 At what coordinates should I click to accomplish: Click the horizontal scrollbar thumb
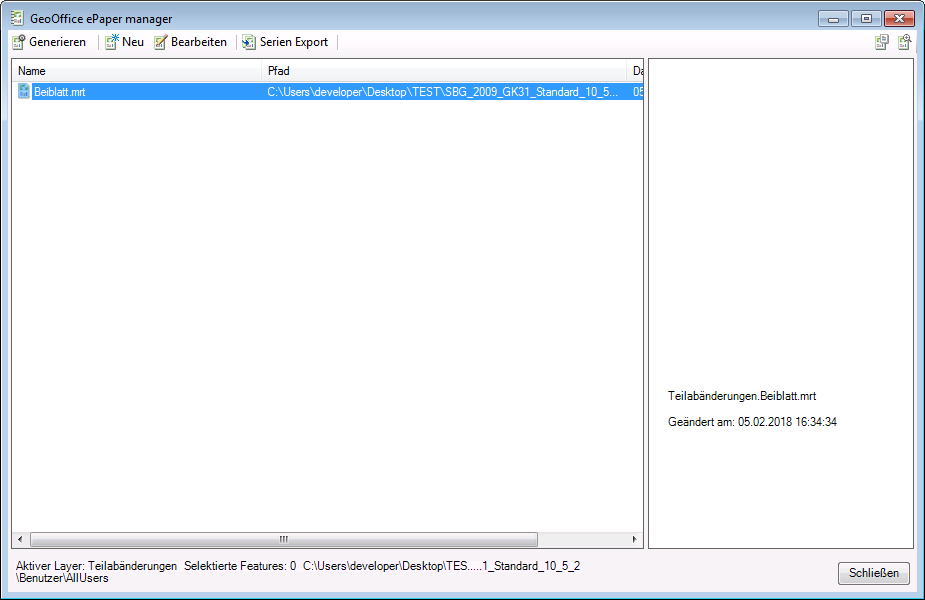click(x=285, y=538)
